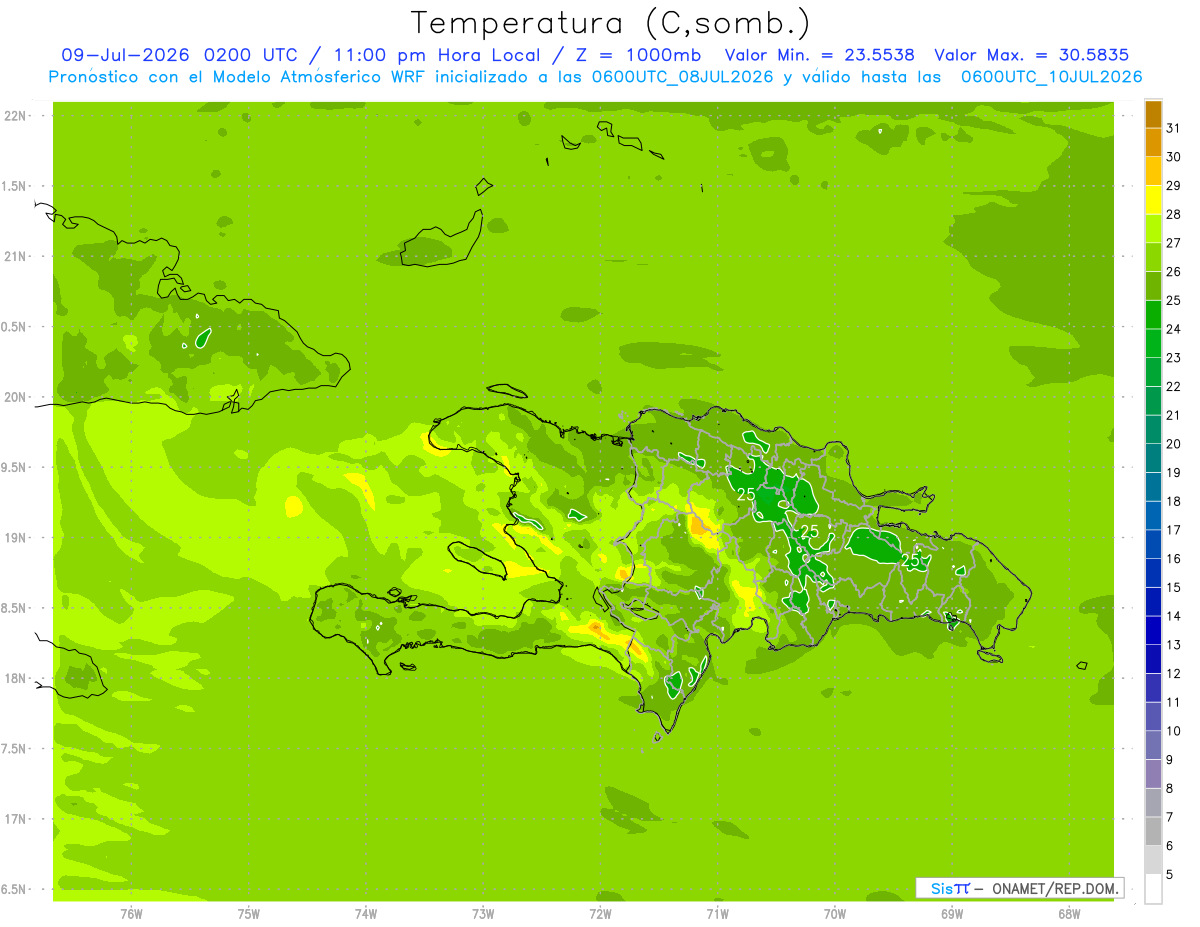1200x927 pixels.
Task: Click "Pronóstico con el Modelo Atmósferico WRF" text
Action: coord(235,77)
